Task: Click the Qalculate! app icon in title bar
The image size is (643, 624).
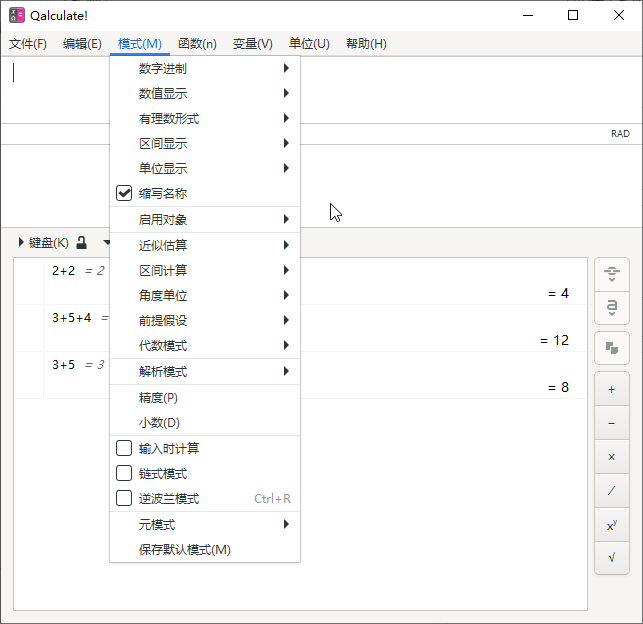Action: pyautogui.click(x=17, y=16)
